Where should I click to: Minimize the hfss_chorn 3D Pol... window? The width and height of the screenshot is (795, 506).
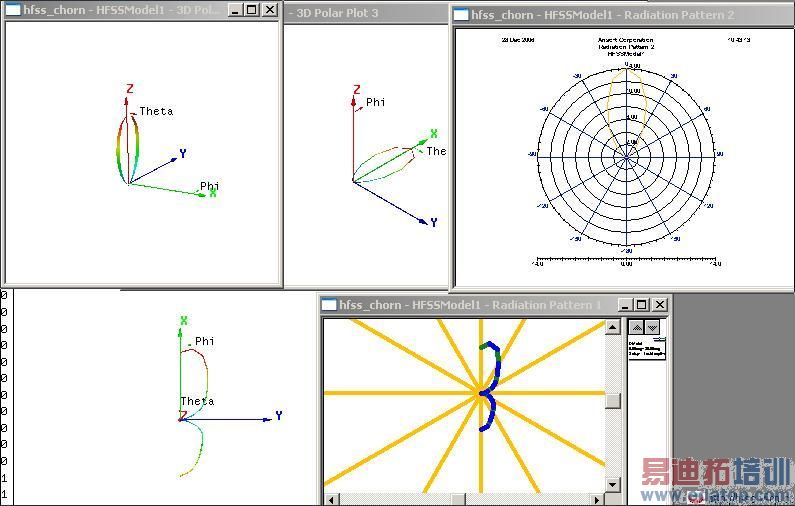coord(235,10)
